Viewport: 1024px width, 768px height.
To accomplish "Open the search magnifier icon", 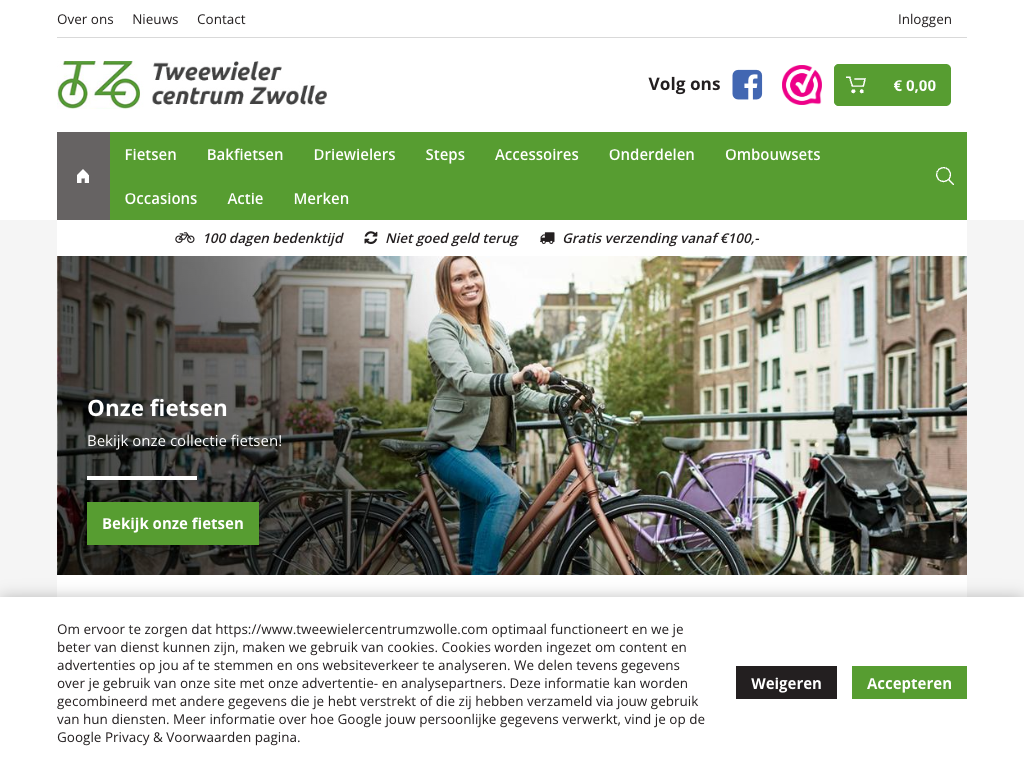I will [x=944, y=176].
